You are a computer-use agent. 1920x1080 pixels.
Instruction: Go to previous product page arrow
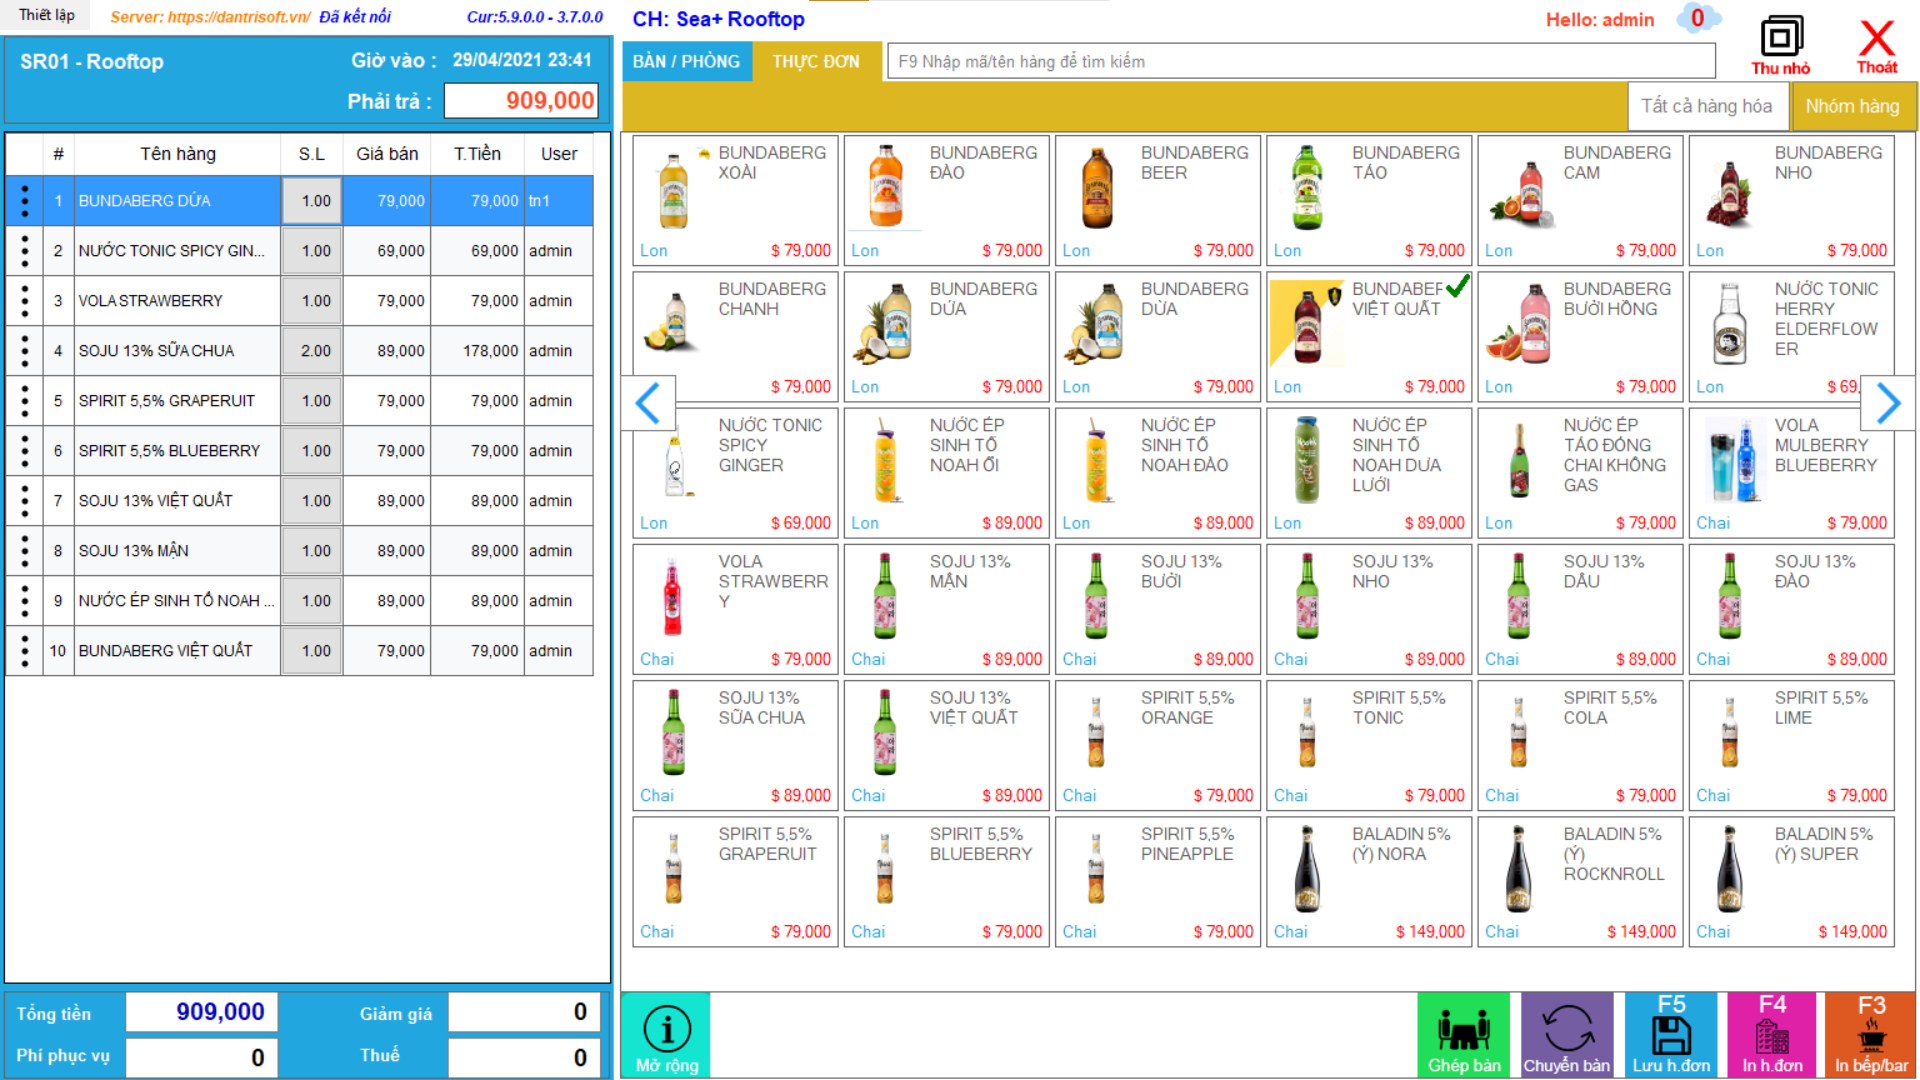(x=648, y=403)
